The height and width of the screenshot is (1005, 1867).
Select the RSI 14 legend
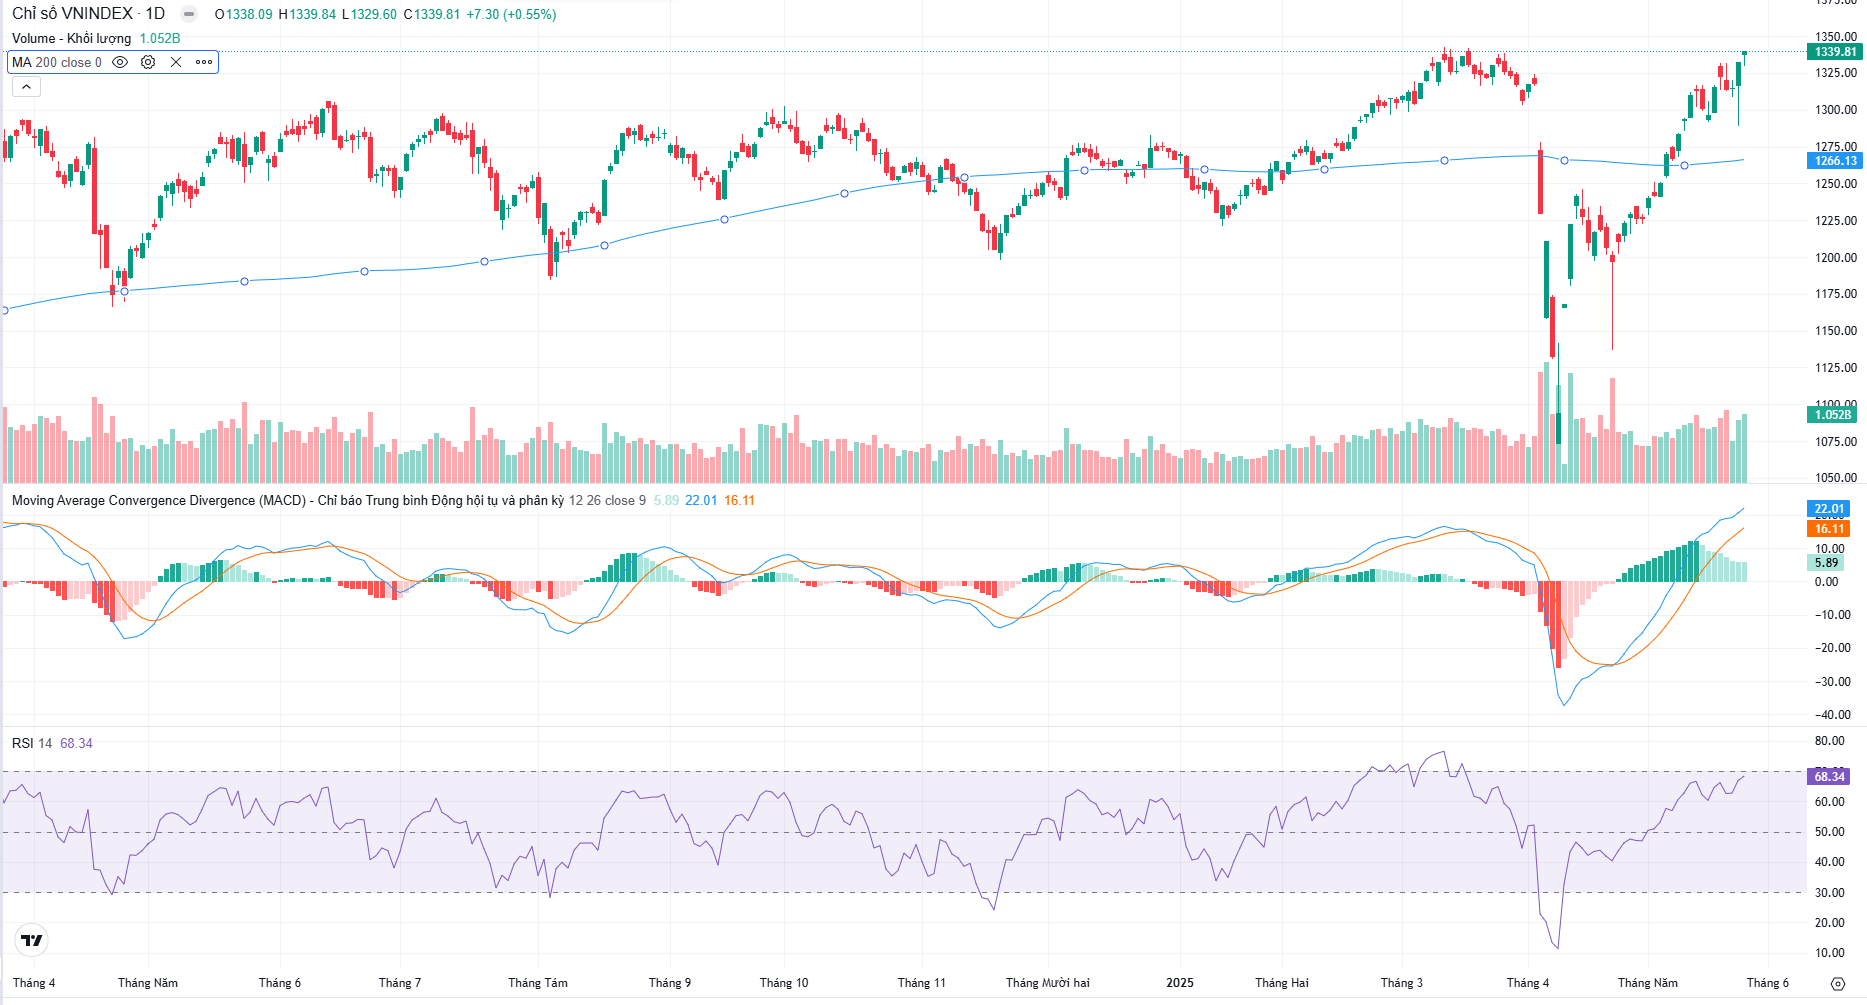click(x=32, y=743)
